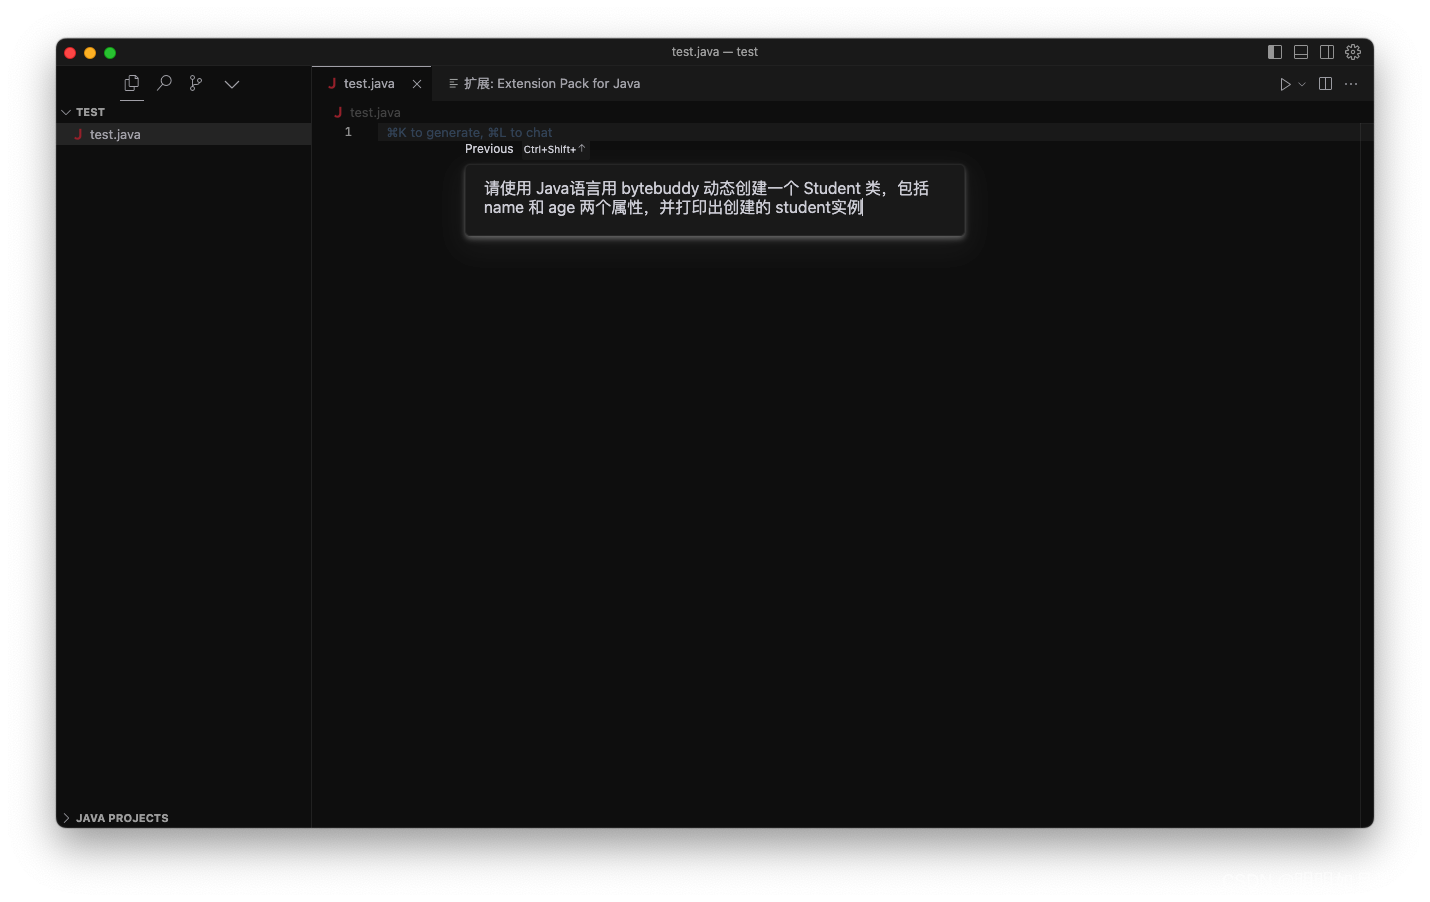Click line number 1 in gutter
This screenshot has width=1430, height=902.
tap(348, 132)
